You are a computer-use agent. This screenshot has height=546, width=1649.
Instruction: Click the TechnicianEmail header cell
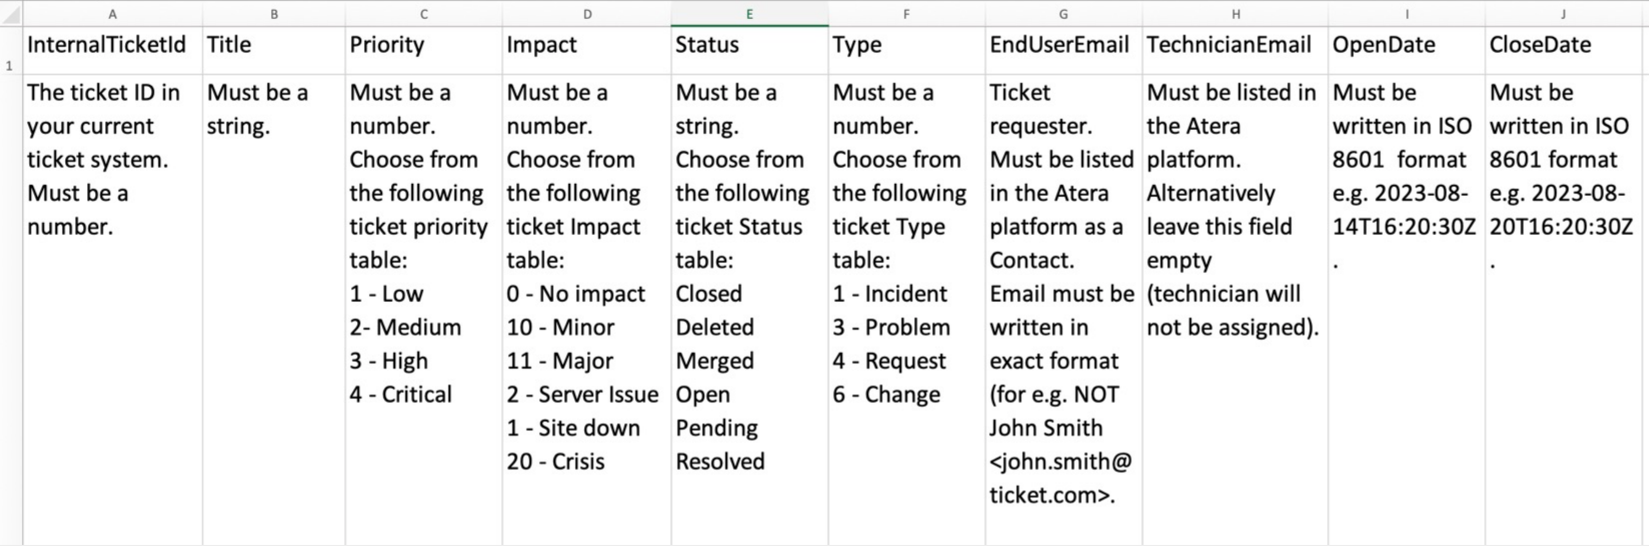pos(1236,50)
